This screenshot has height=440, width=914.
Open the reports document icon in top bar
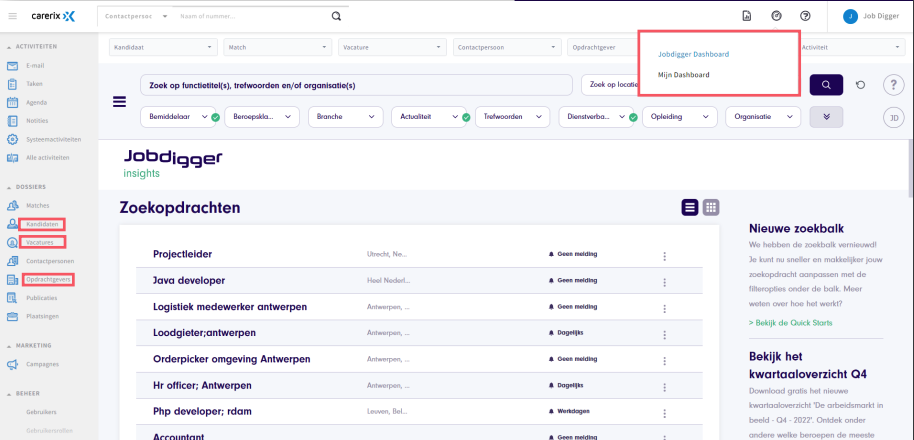(746, 16)
